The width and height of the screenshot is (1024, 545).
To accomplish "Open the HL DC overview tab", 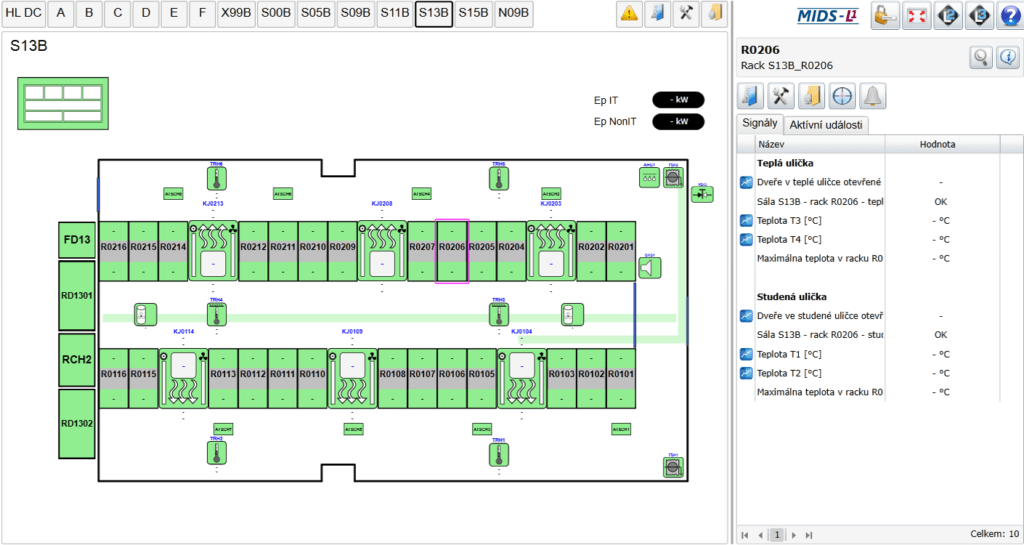I will (x=23, y=14).
